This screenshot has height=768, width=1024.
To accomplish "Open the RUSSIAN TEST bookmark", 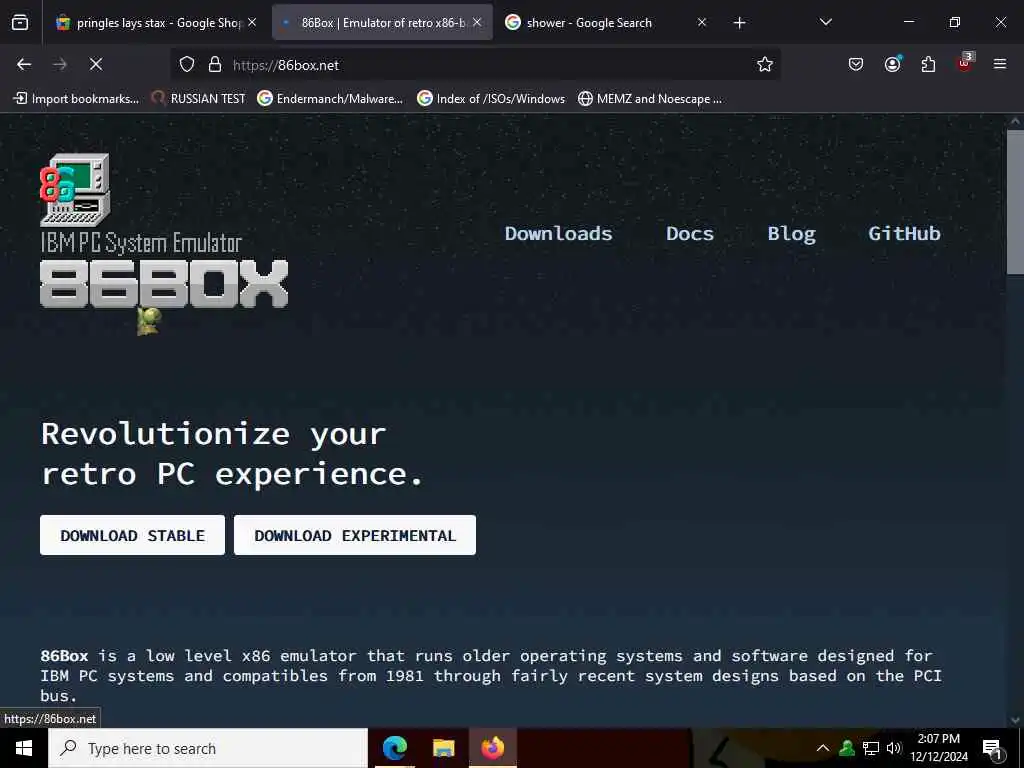I will [199, 99].
